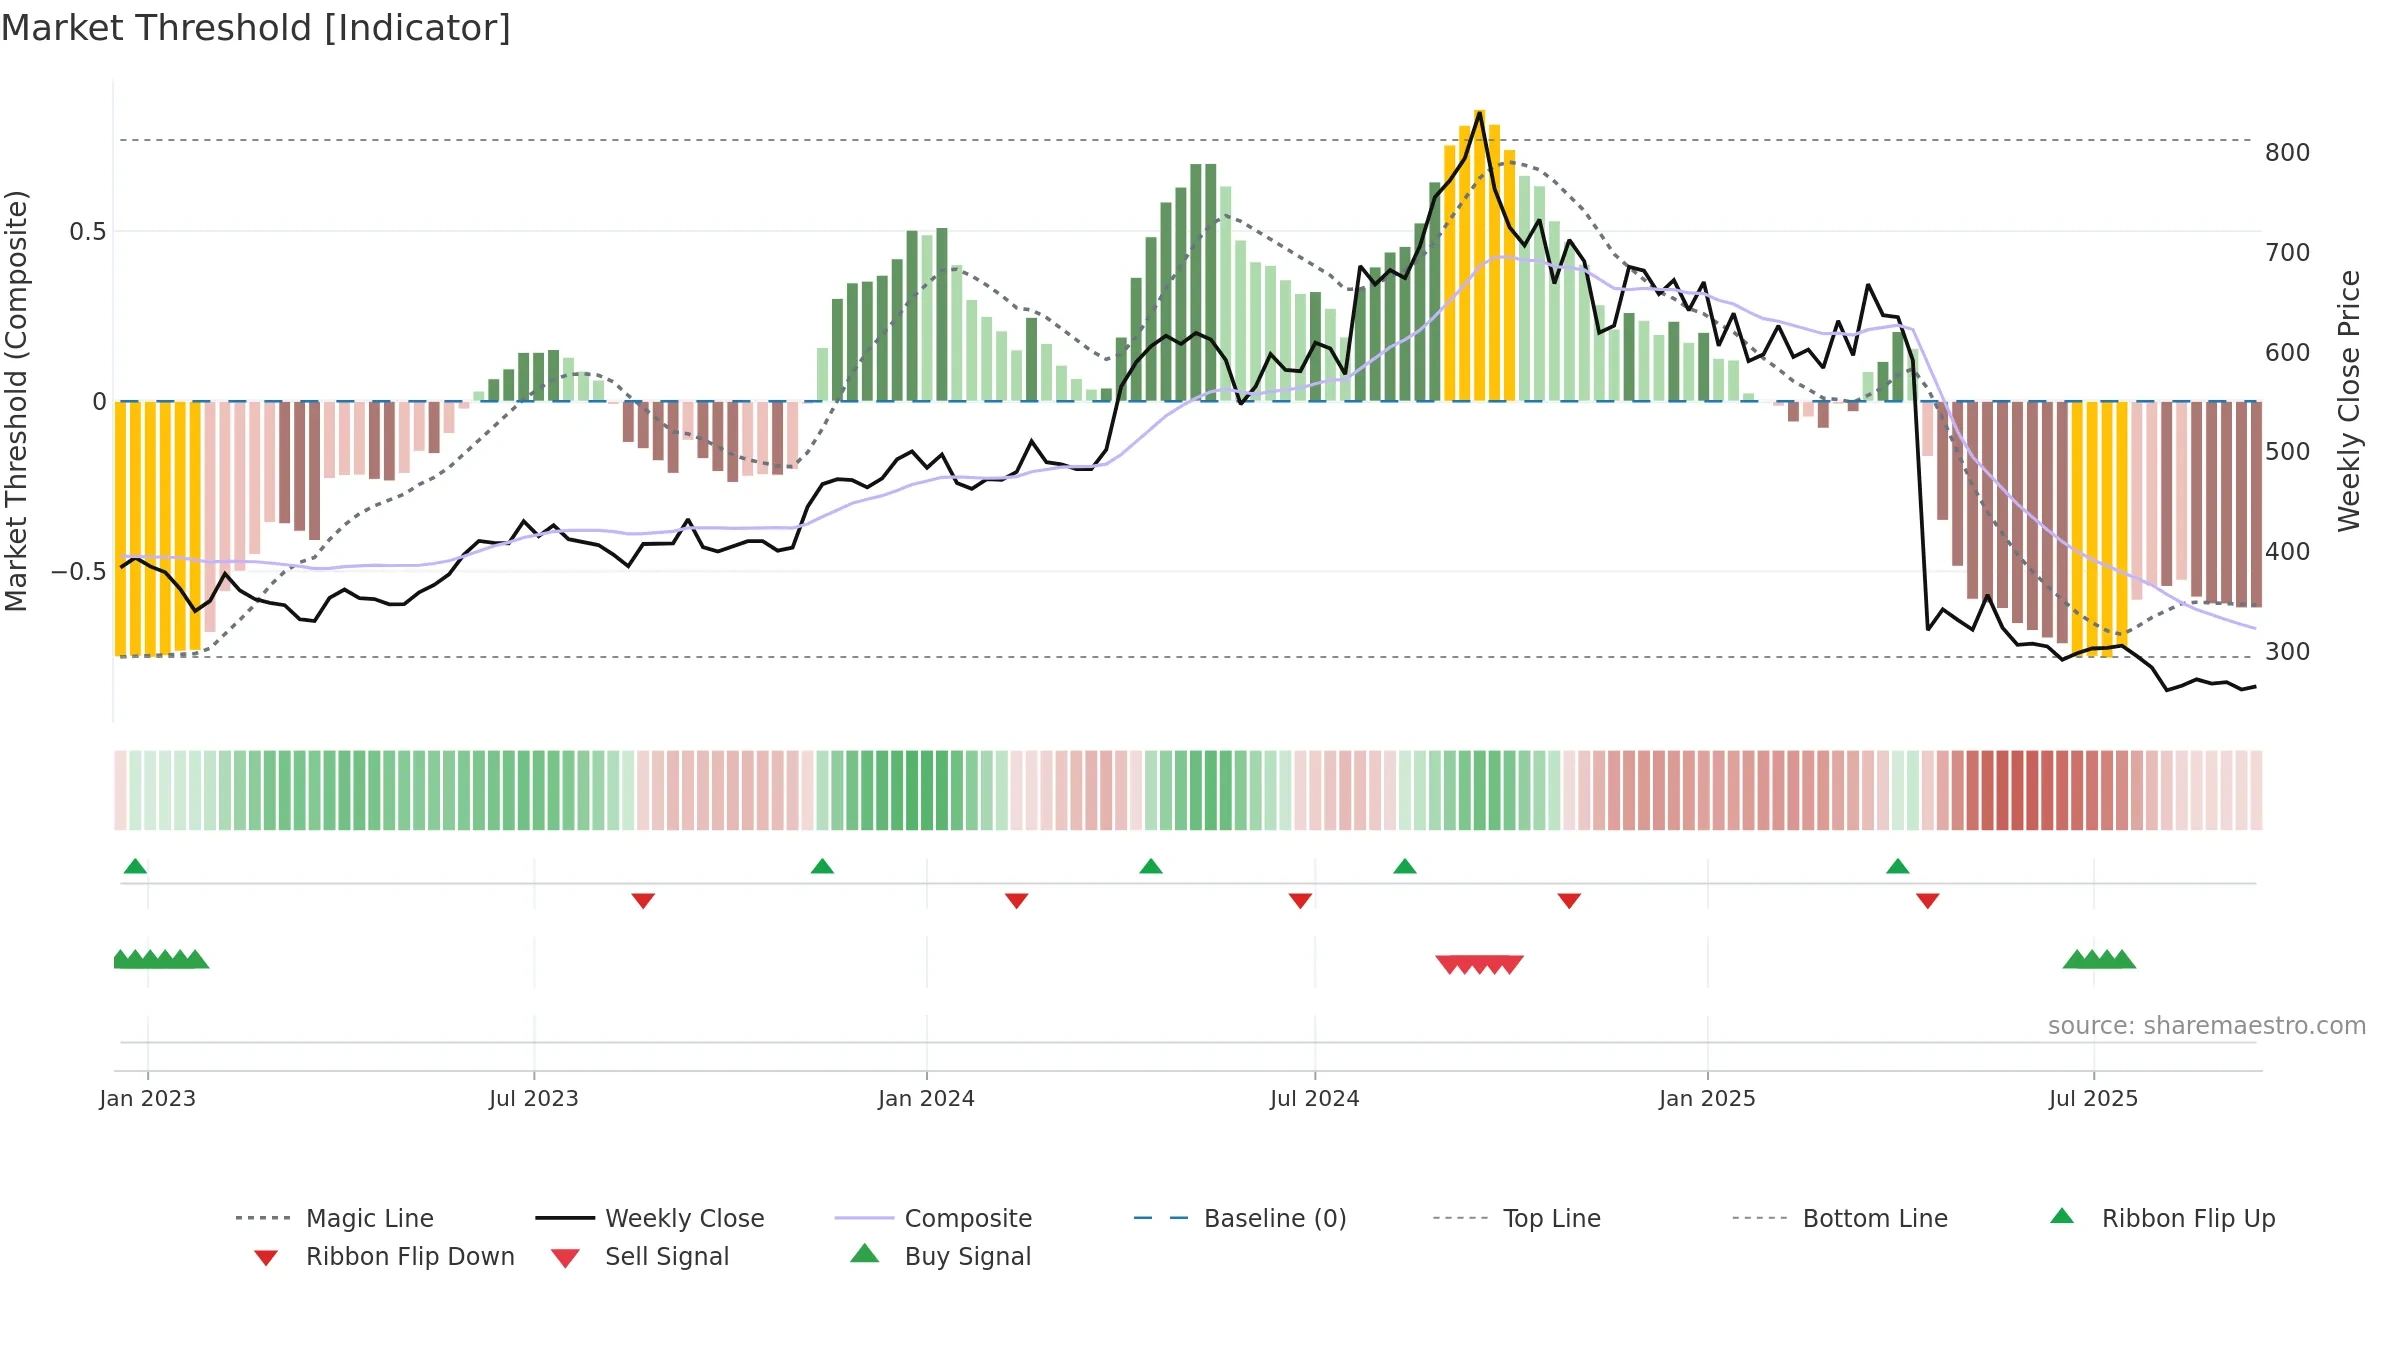Toggle the Magic Line legend entry

click(x=335, y=1218)
